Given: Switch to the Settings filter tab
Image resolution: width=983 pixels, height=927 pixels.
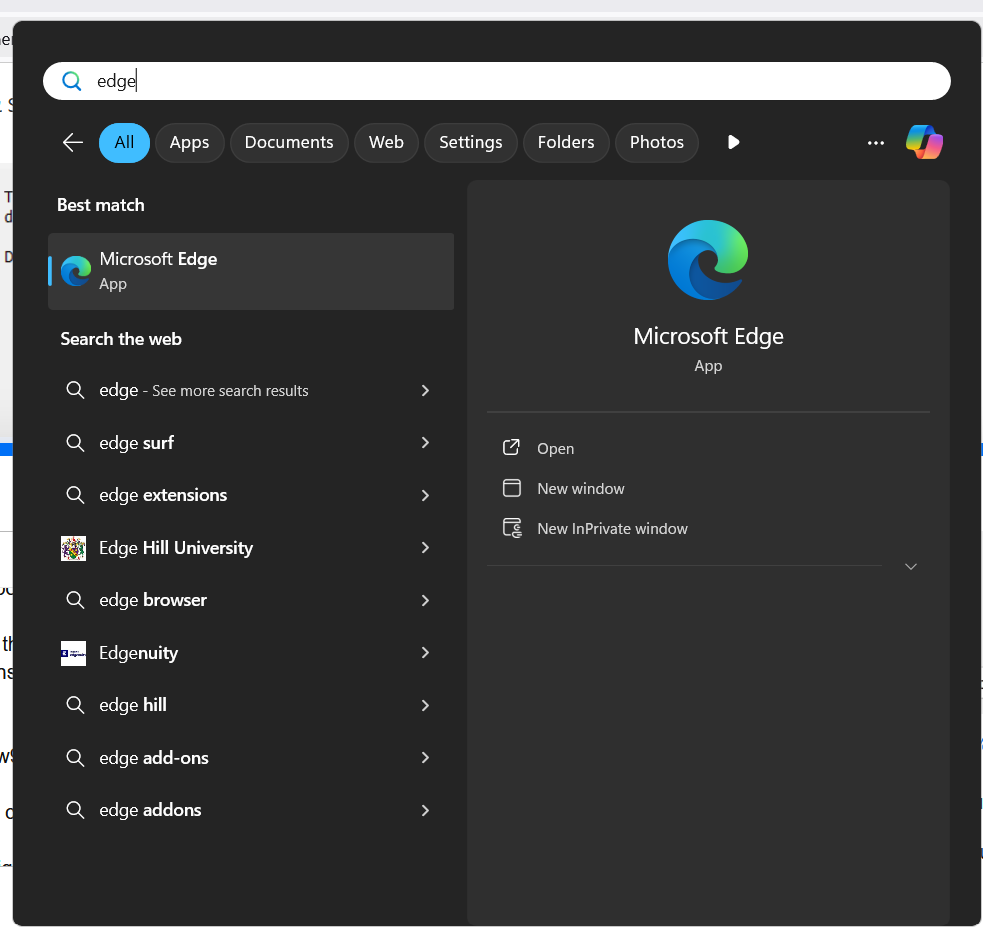Looking at the screenshot, I should pyautogui.click(x=471, y=142).
